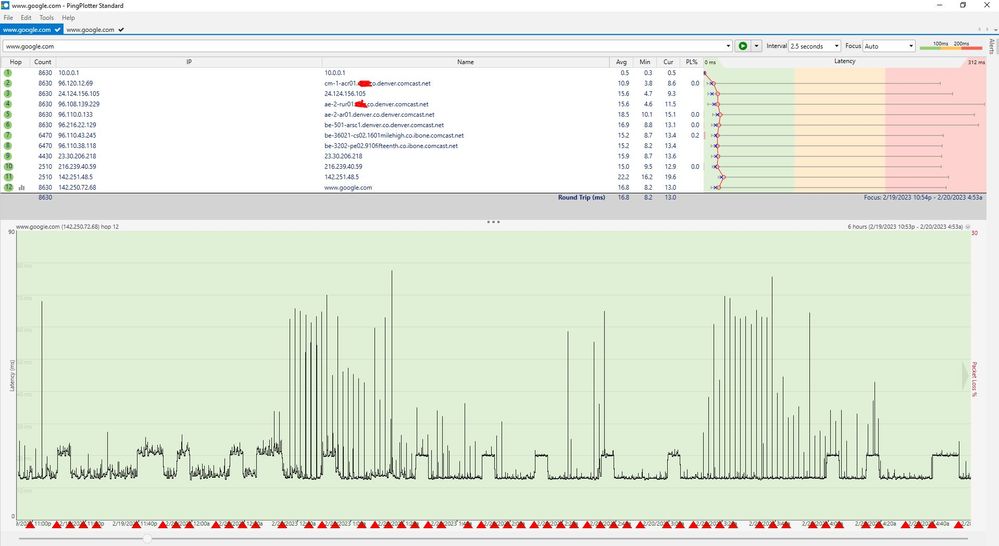Click the timeline scroll slider thumb at bottom
This screenshot has width=999, height=546.
[x=147, y=538]
